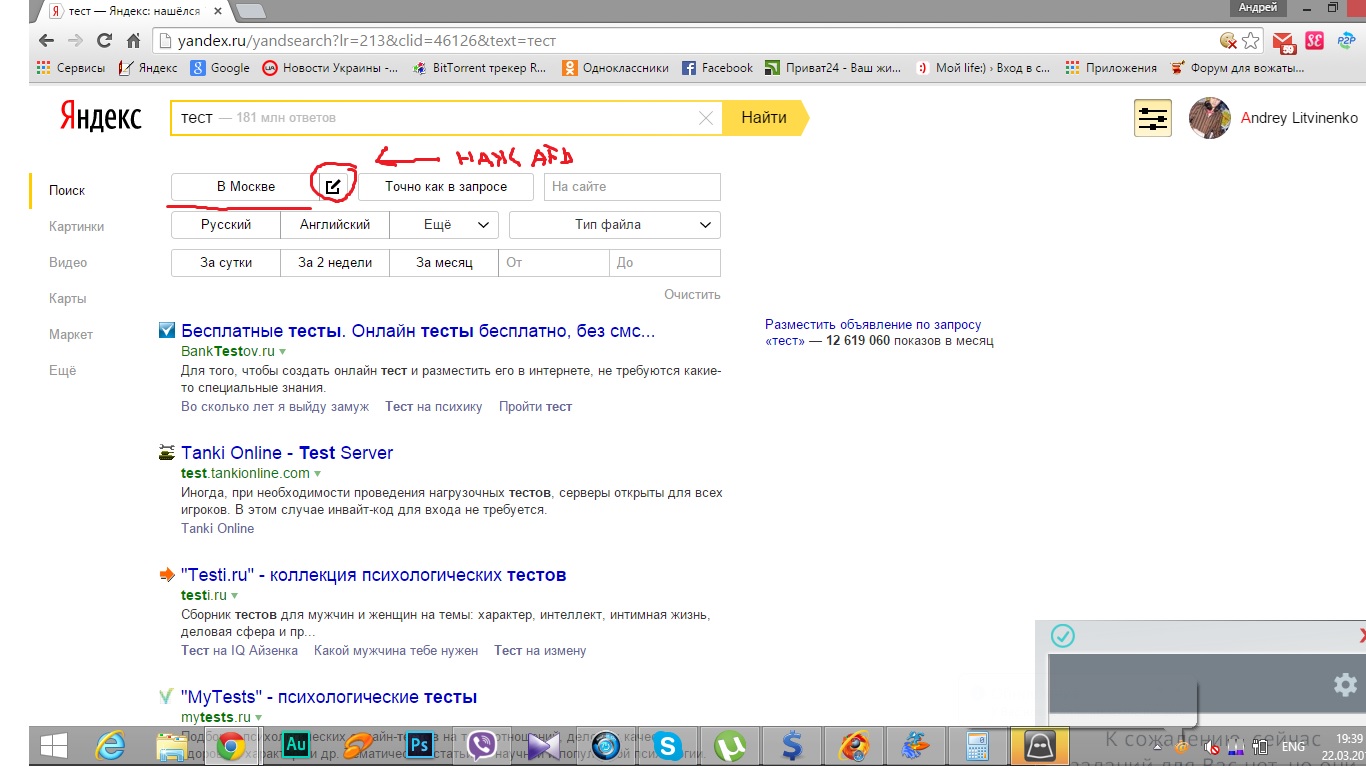Open the Tanki Online - Test Server result
Screen dimensions: 1366x768
(x=287, y=453)
